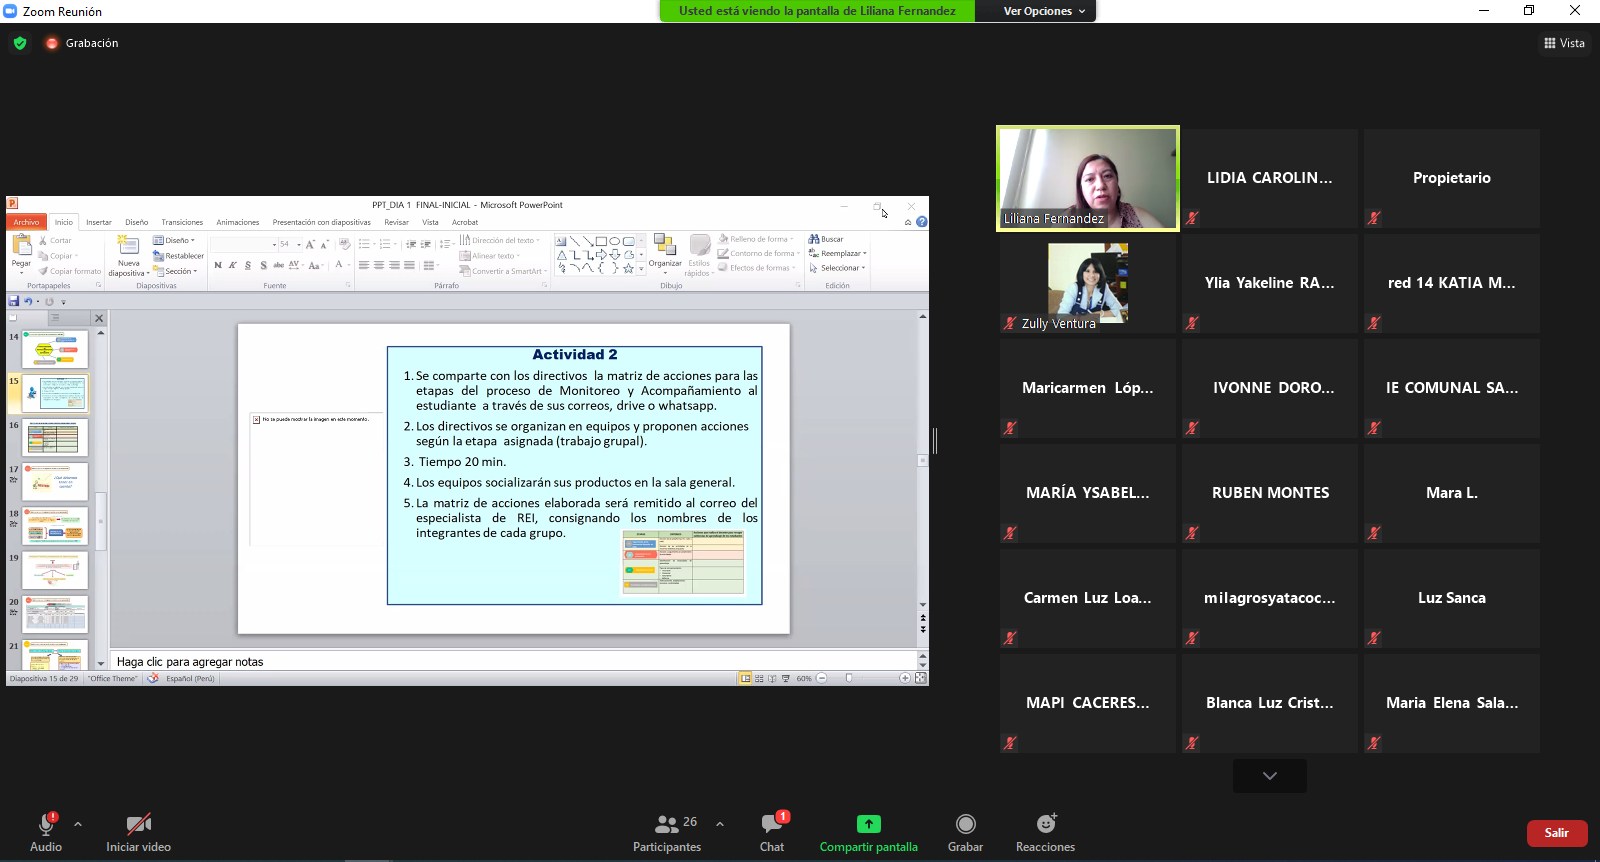The image size is (1600, 862).
Task: Select Liliana Fernandez's video tile
Action: [1088, 178]
